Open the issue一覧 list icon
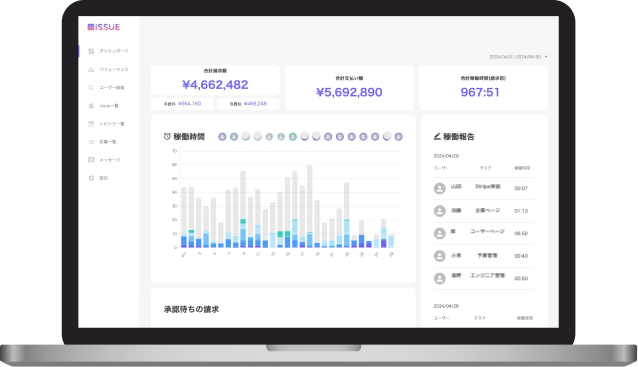 click(x=91, y=106)
